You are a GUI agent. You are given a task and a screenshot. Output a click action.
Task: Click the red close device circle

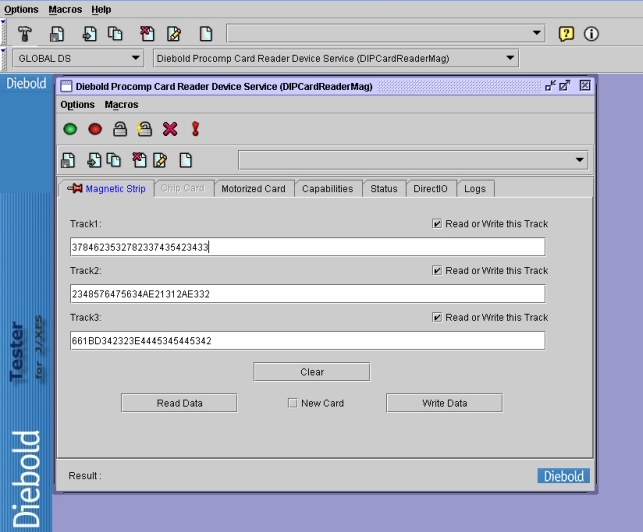[x=95, y=129]
